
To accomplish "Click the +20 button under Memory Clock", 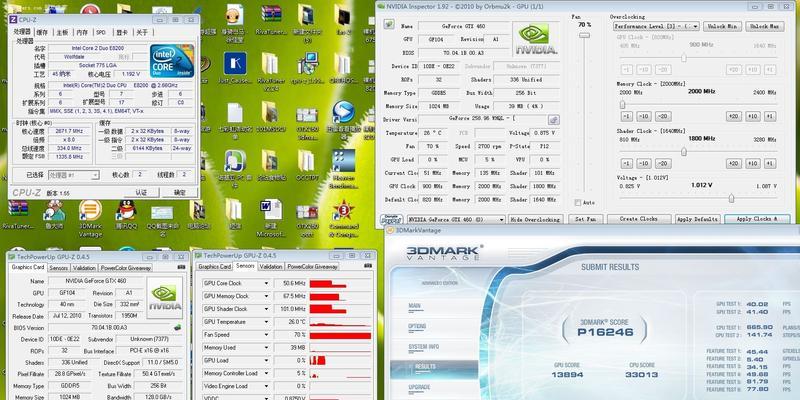I will [x=734, y=116].
